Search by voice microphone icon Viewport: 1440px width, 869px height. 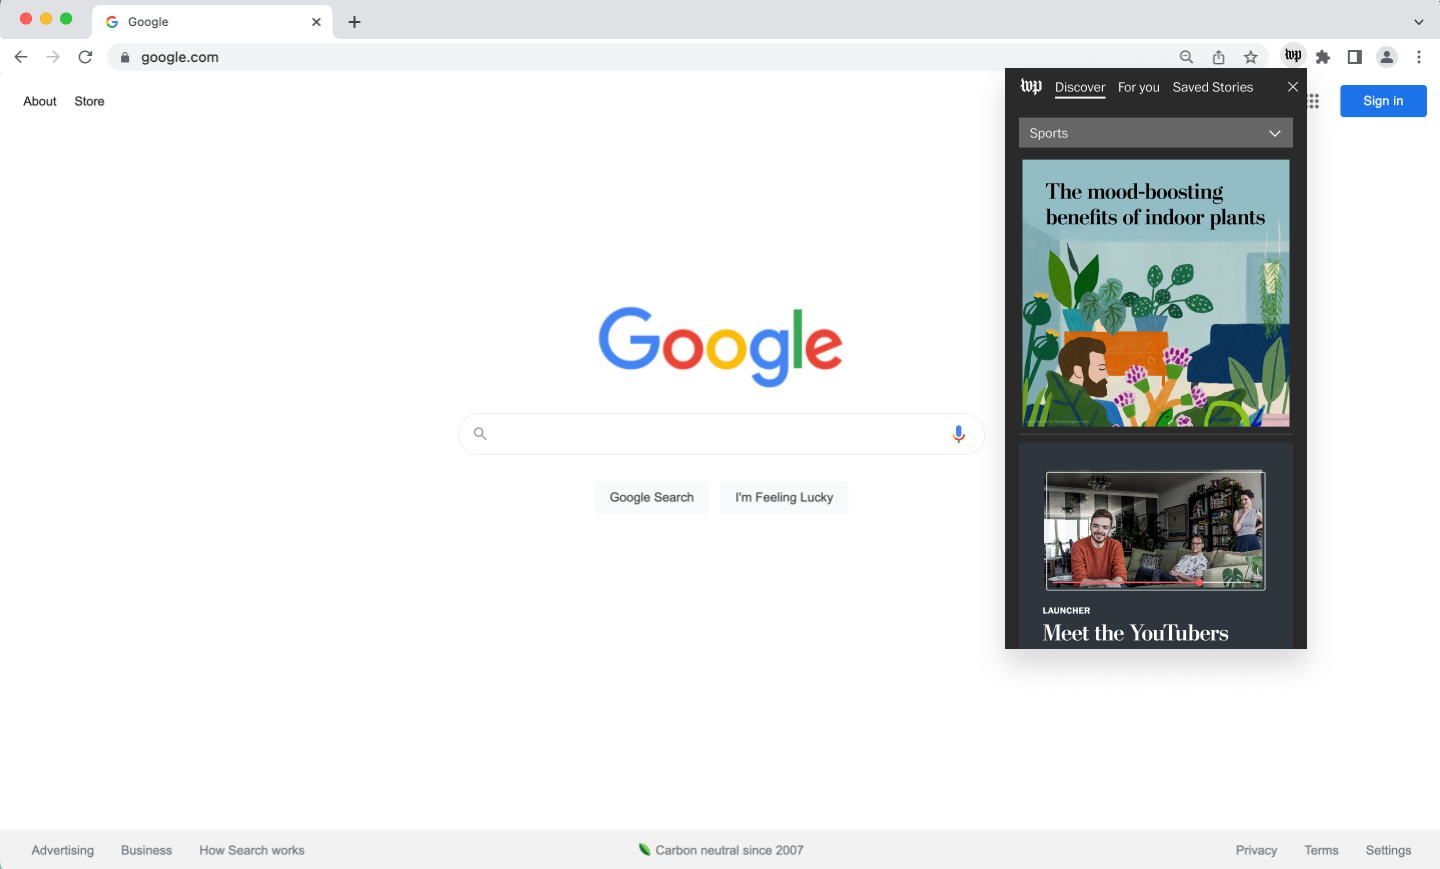pyautogui.click(x=958, y=434)
